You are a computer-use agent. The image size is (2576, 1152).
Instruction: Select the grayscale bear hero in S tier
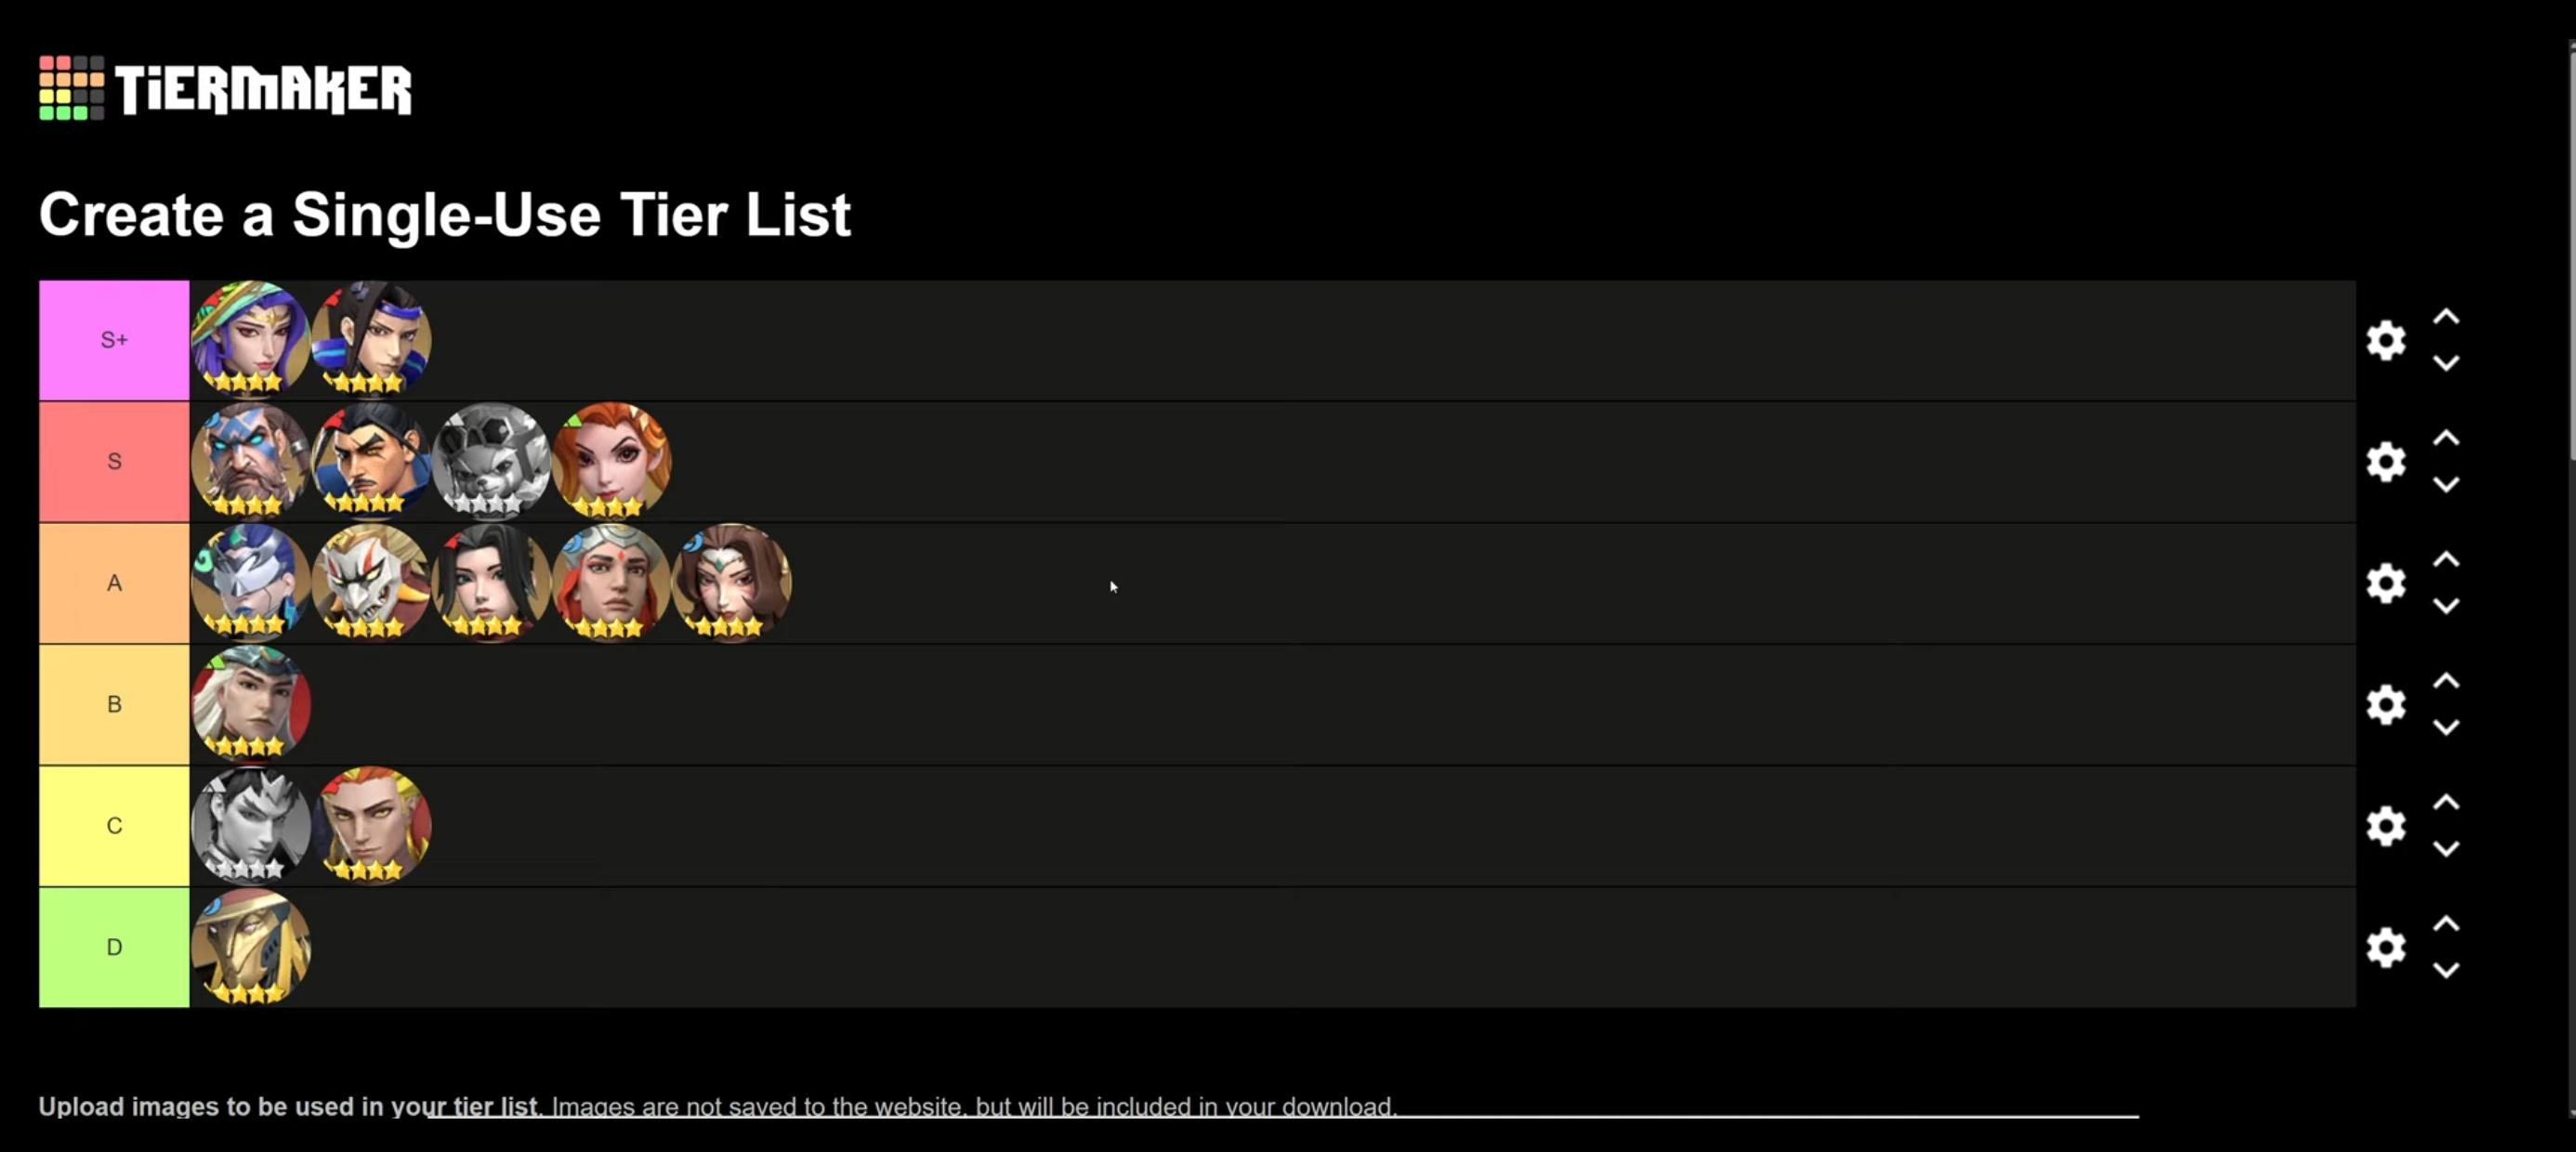[x=491, y=461]
